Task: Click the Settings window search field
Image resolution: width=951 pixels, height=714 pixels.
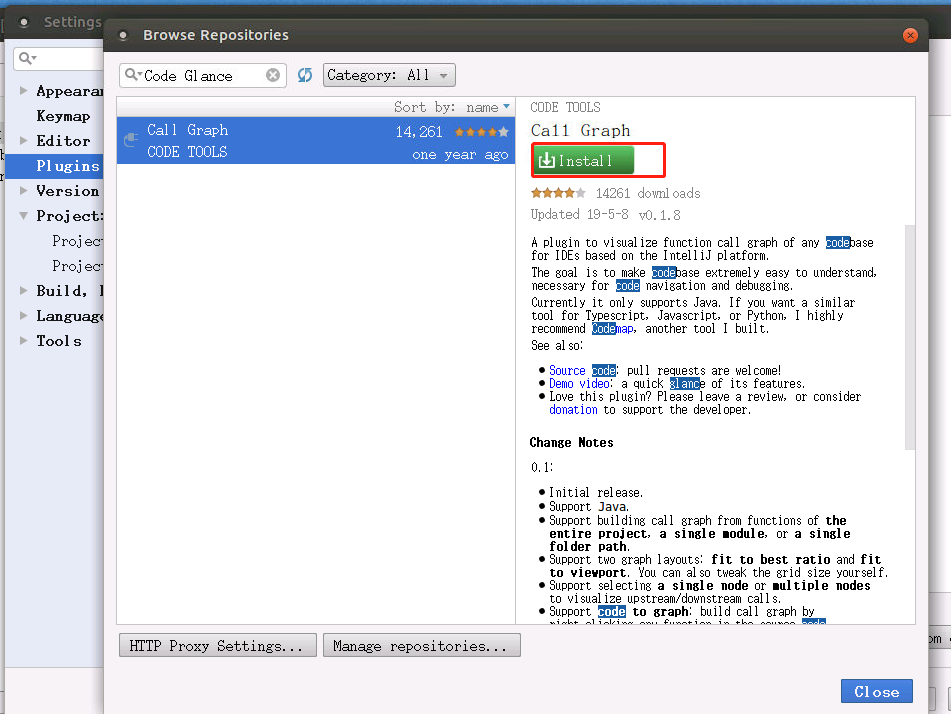Action: click(x=58, y=58)
